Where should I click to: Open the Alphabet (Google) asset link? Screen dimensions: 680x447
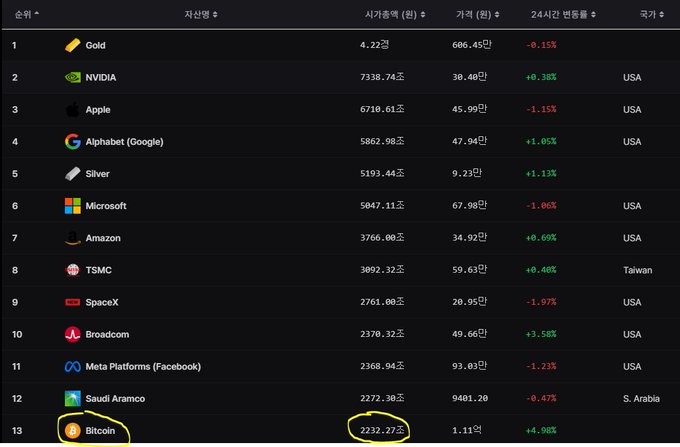(x=124, y=141)
